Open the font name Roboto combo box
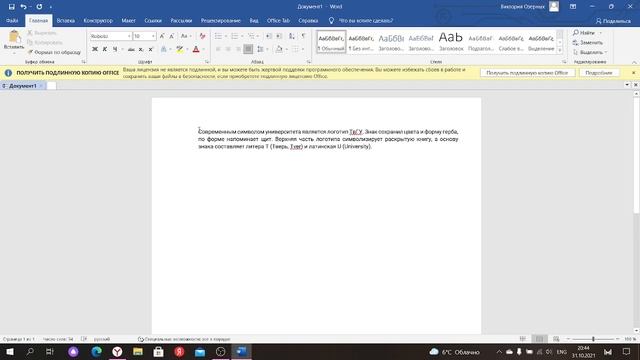 [x=110, y=36]
